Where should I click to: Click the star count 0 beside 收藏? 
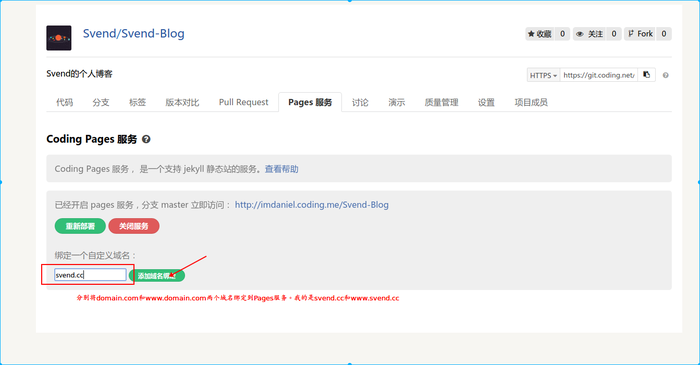(x=562, y=34)
